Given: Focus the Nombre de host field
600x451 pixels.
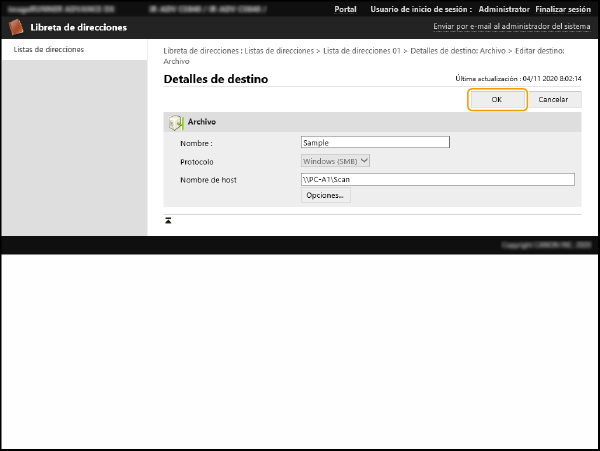Looking at the screenshot, I should (437, 180).
